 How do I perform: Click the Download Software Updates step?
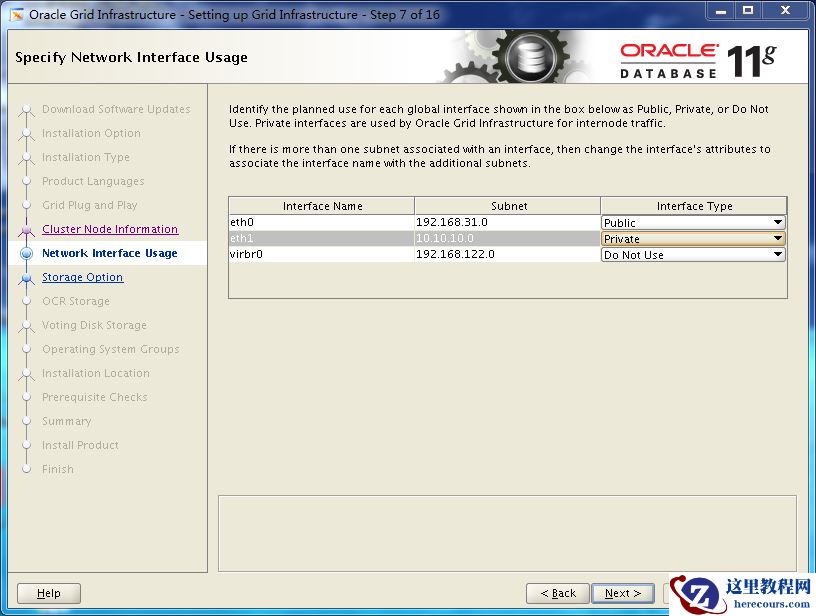[x=116, y=109]
